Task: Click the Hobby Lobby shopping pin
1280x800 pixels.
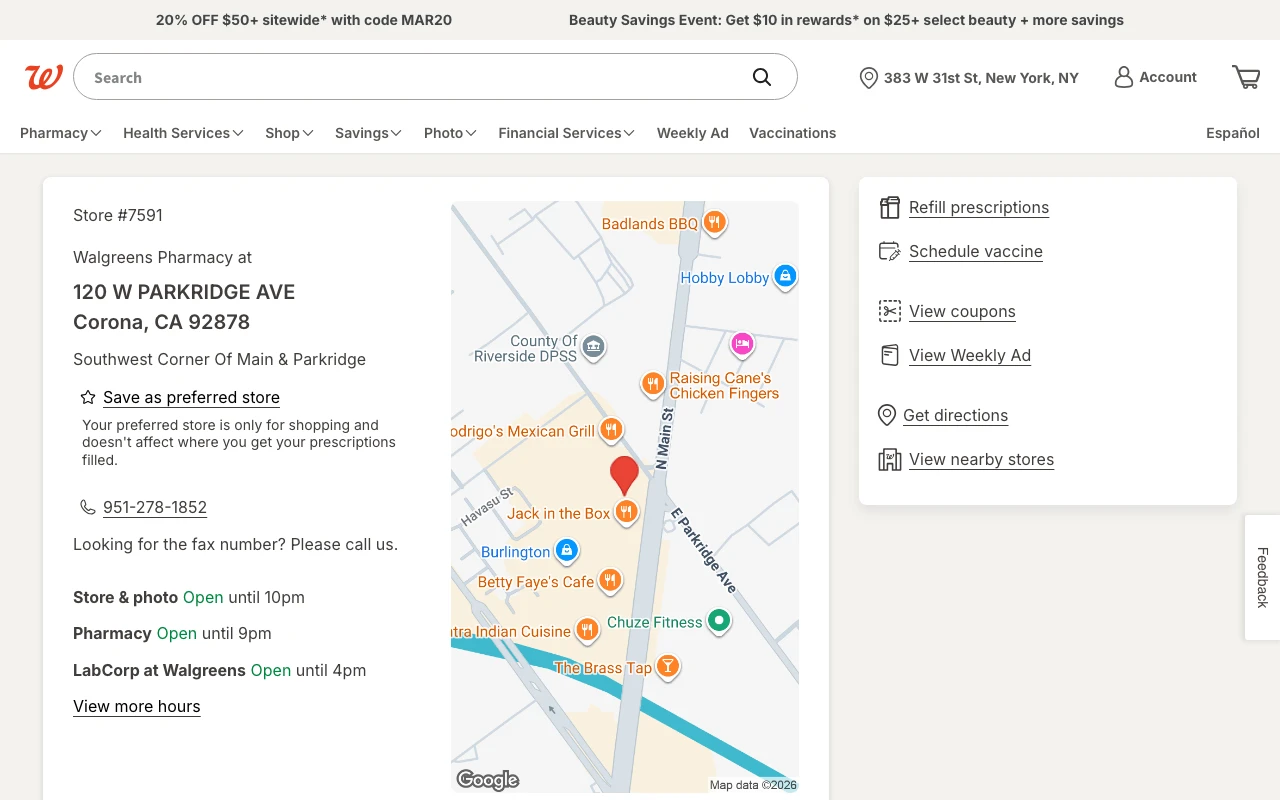Action: [x=786, y=275]
